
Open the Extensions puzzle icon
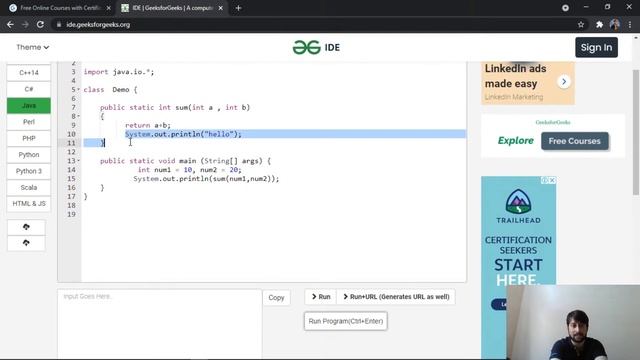[x=599, y=24]
